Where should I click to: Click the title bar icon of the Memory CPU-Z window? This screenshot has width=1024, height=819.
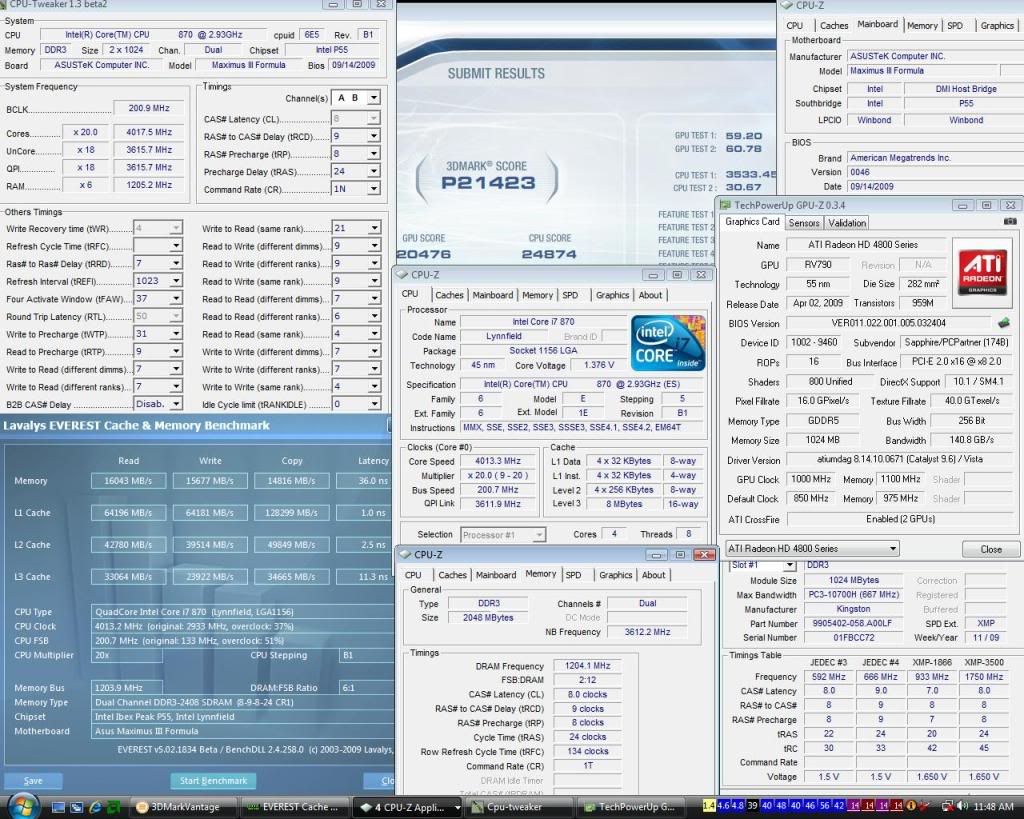click(405, 554)
